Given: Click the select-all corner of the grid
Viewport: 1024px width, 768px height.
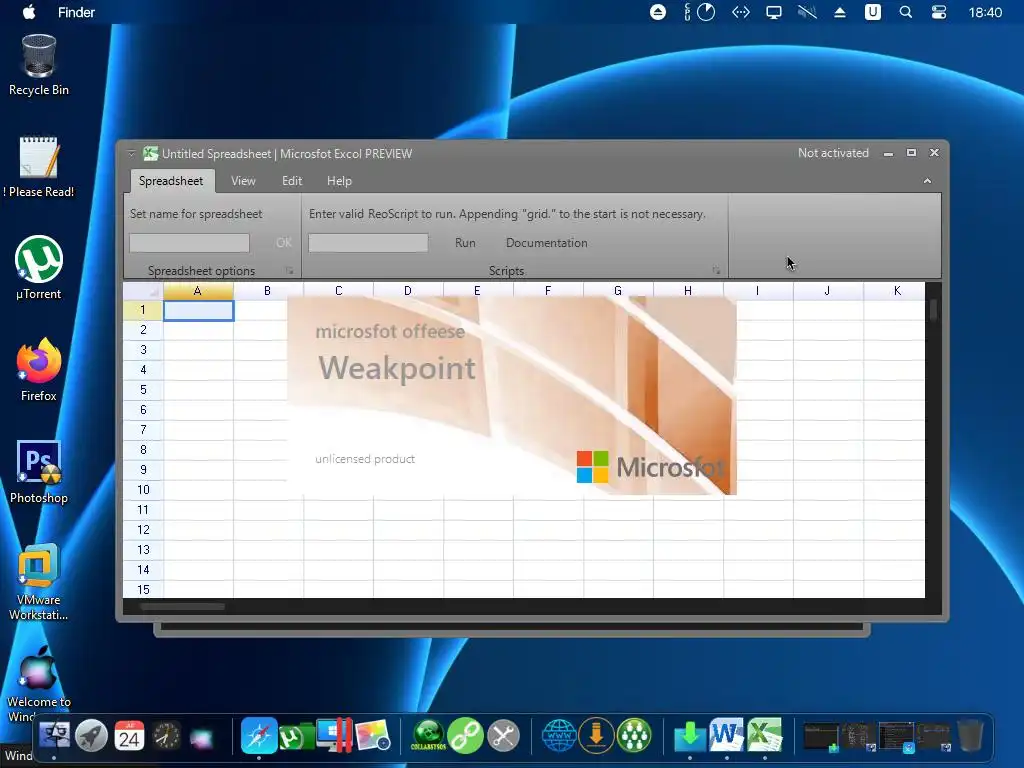Looking at the screenshot, I should click(143, 291).
